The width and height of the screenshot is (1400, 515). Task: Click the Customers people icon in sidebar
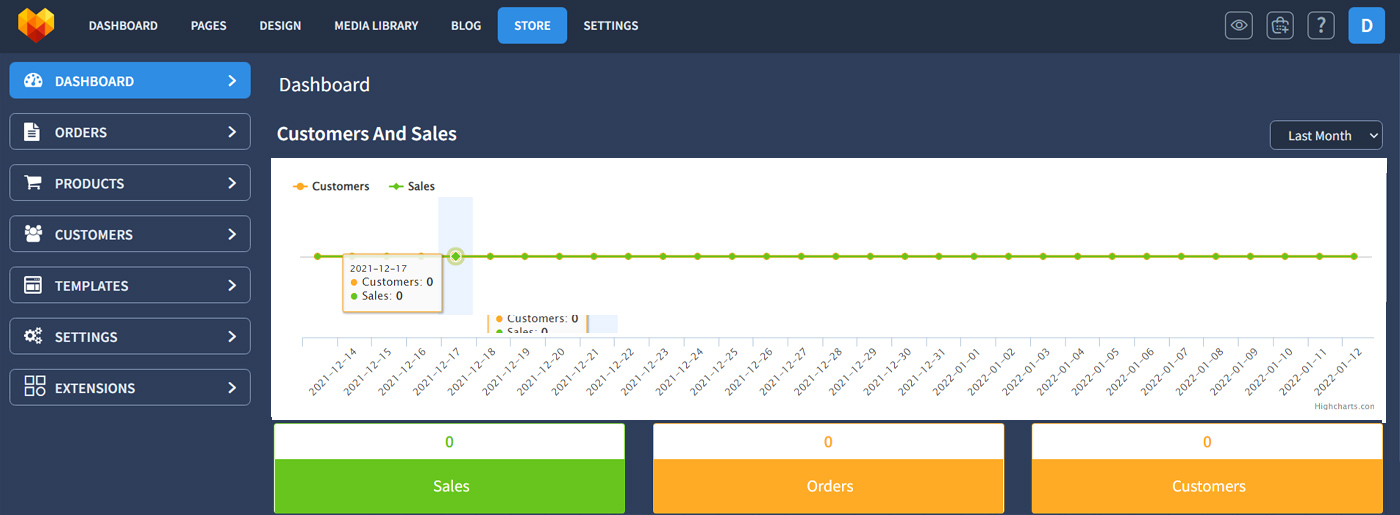coord(32,234)
